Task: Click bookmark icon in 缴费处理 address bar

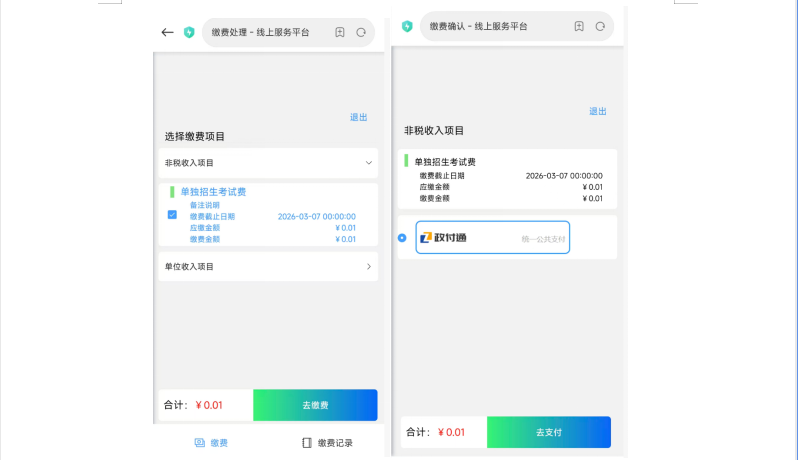Action: click(340, 32)
